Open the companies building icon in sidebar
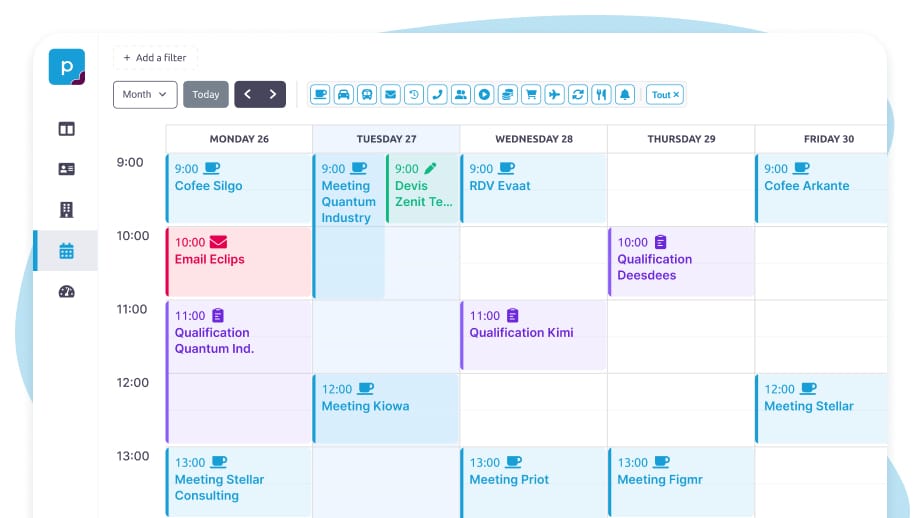The height and width of the screenshot is (518, 920). (66, 210)
